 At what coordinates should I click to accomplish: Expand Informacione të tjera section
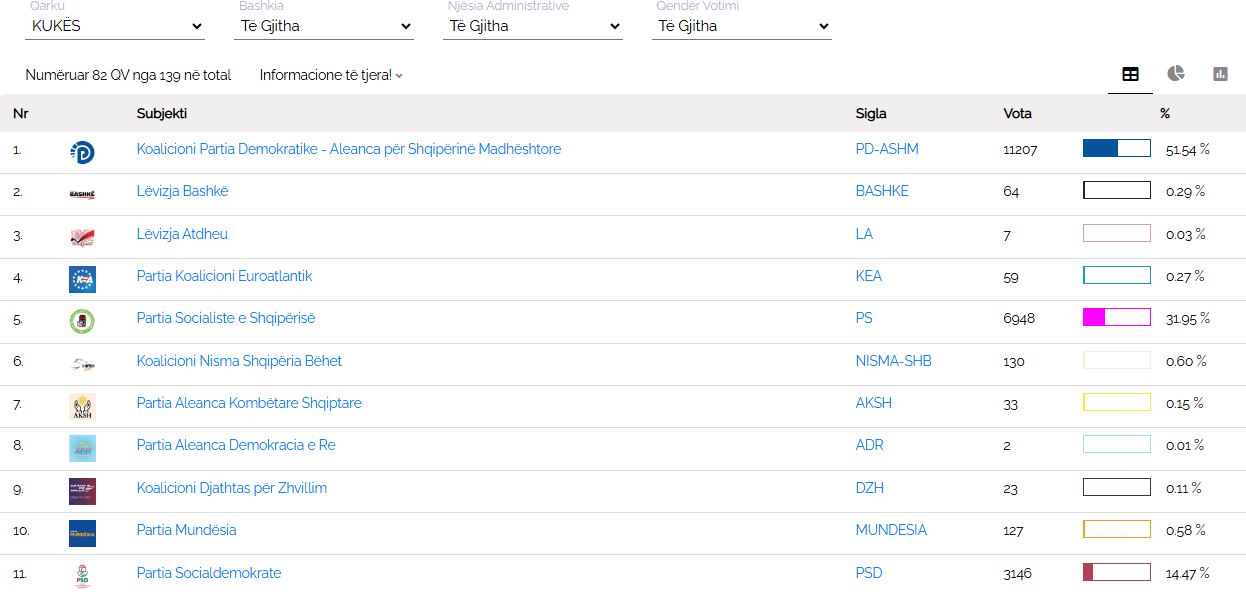(x=331, y=75)
